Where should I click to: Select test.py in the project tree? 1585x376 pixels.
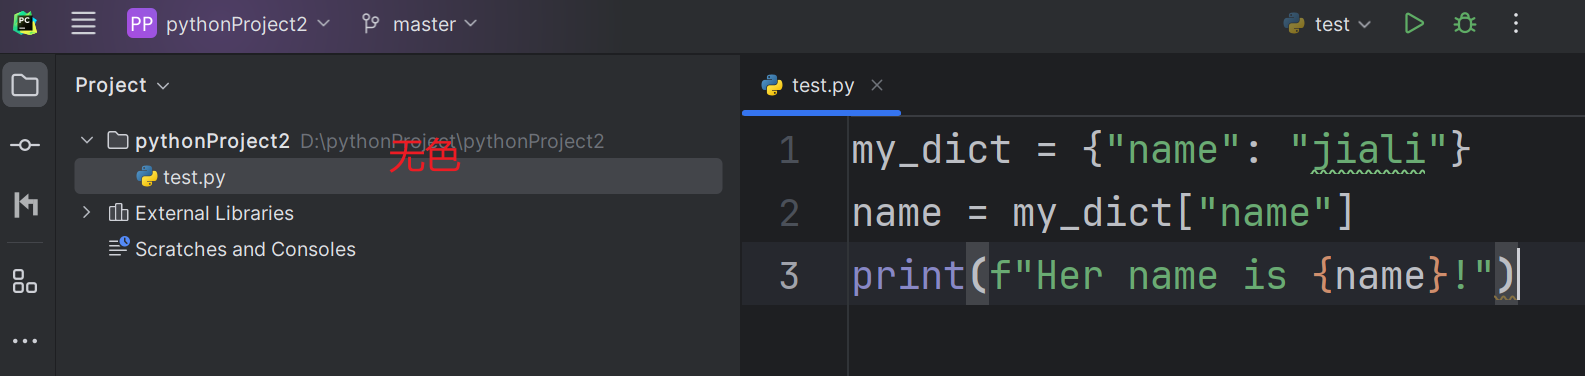[398, 177]
